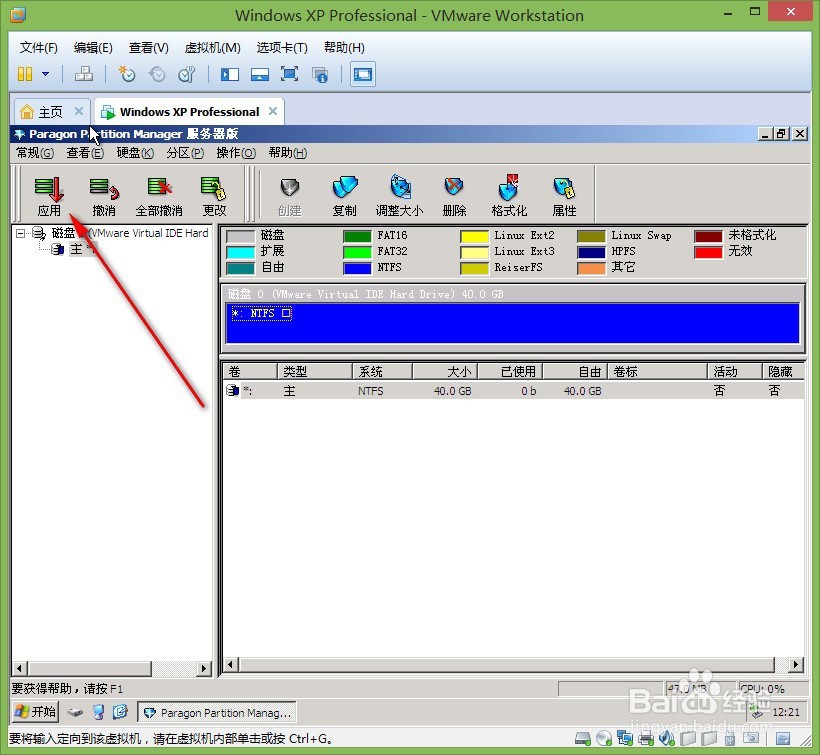Open VMware 帮助(H) menu

point(344,48)
